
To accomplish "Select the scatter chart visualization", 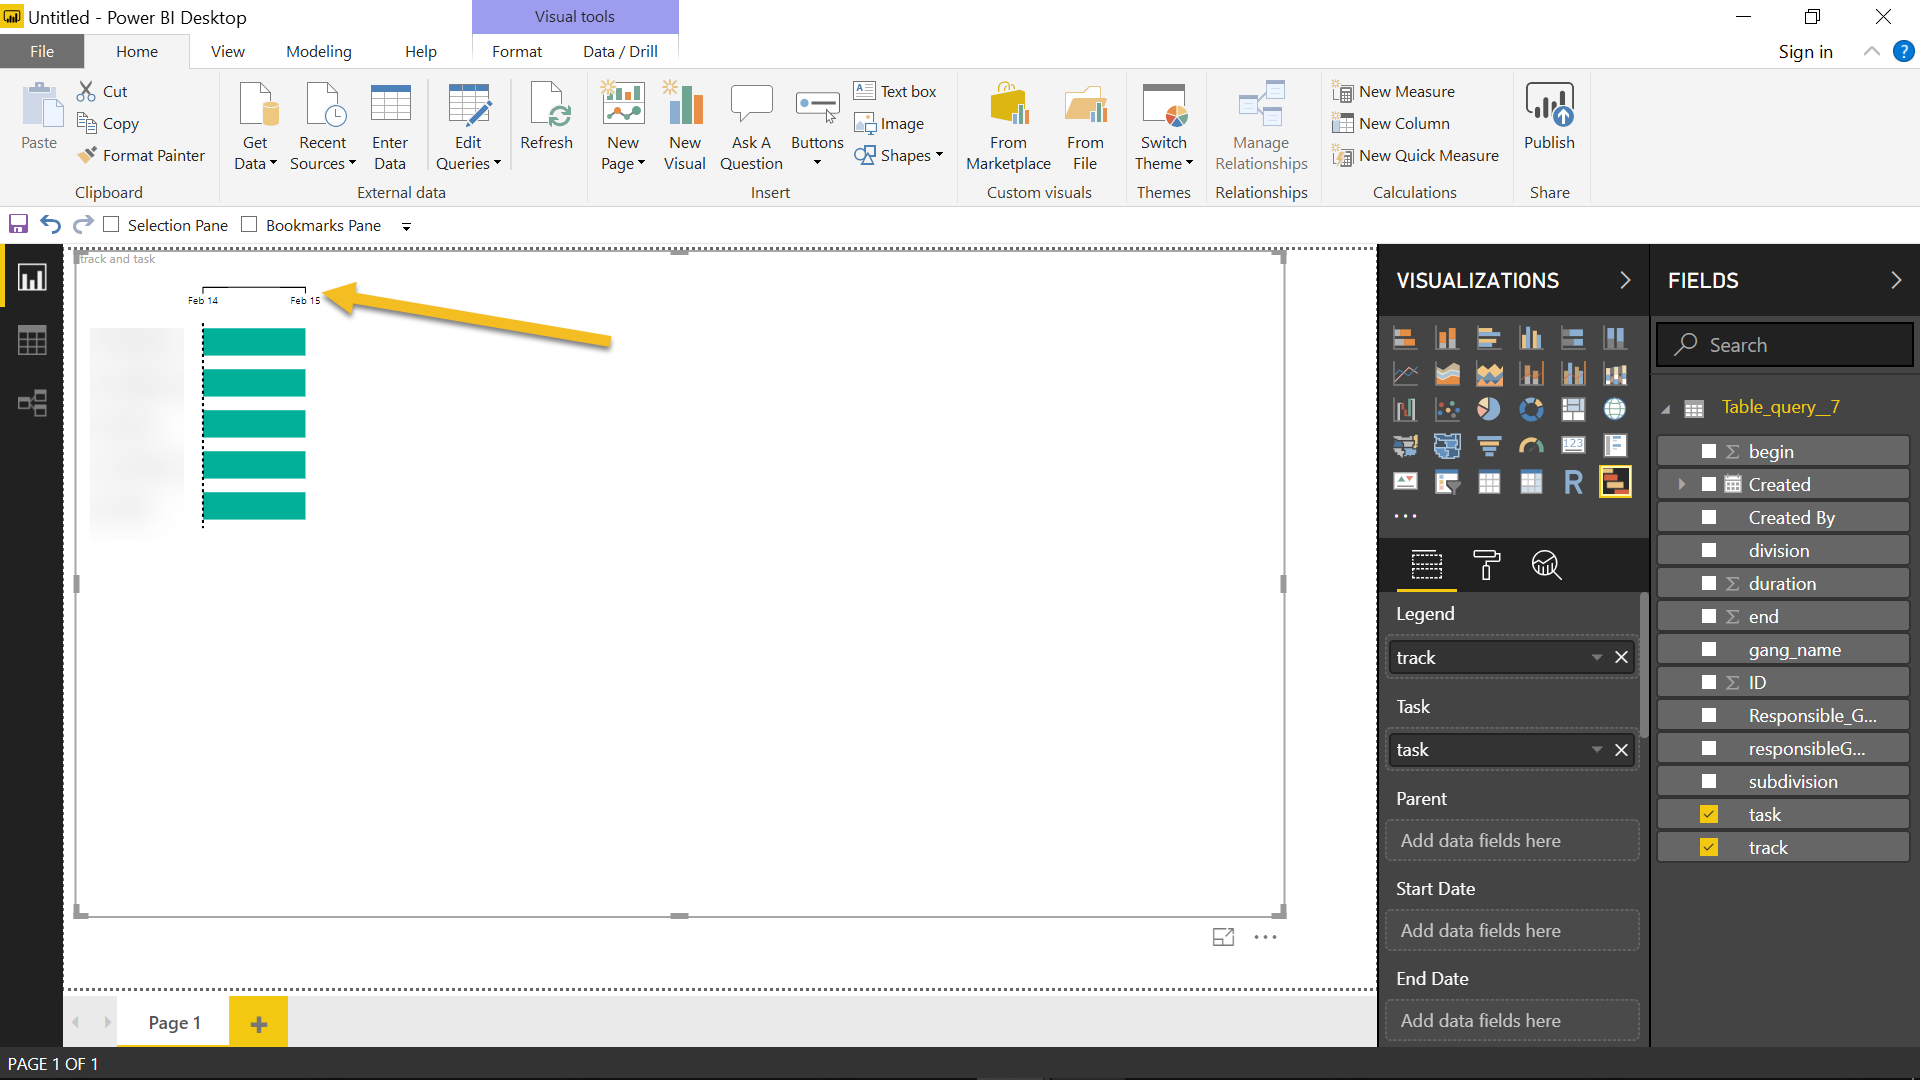I will tap(1446, 409).
